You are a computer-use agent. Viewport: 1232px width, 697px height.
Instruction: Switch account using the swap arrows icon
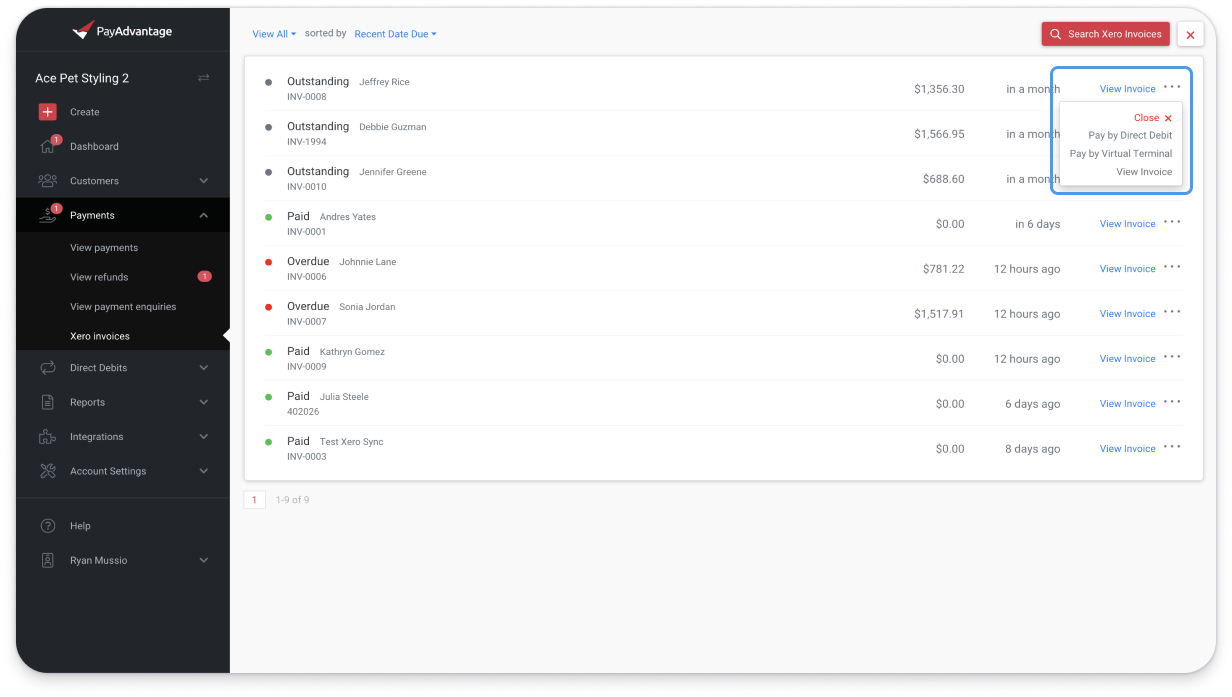tap(204, 78)
